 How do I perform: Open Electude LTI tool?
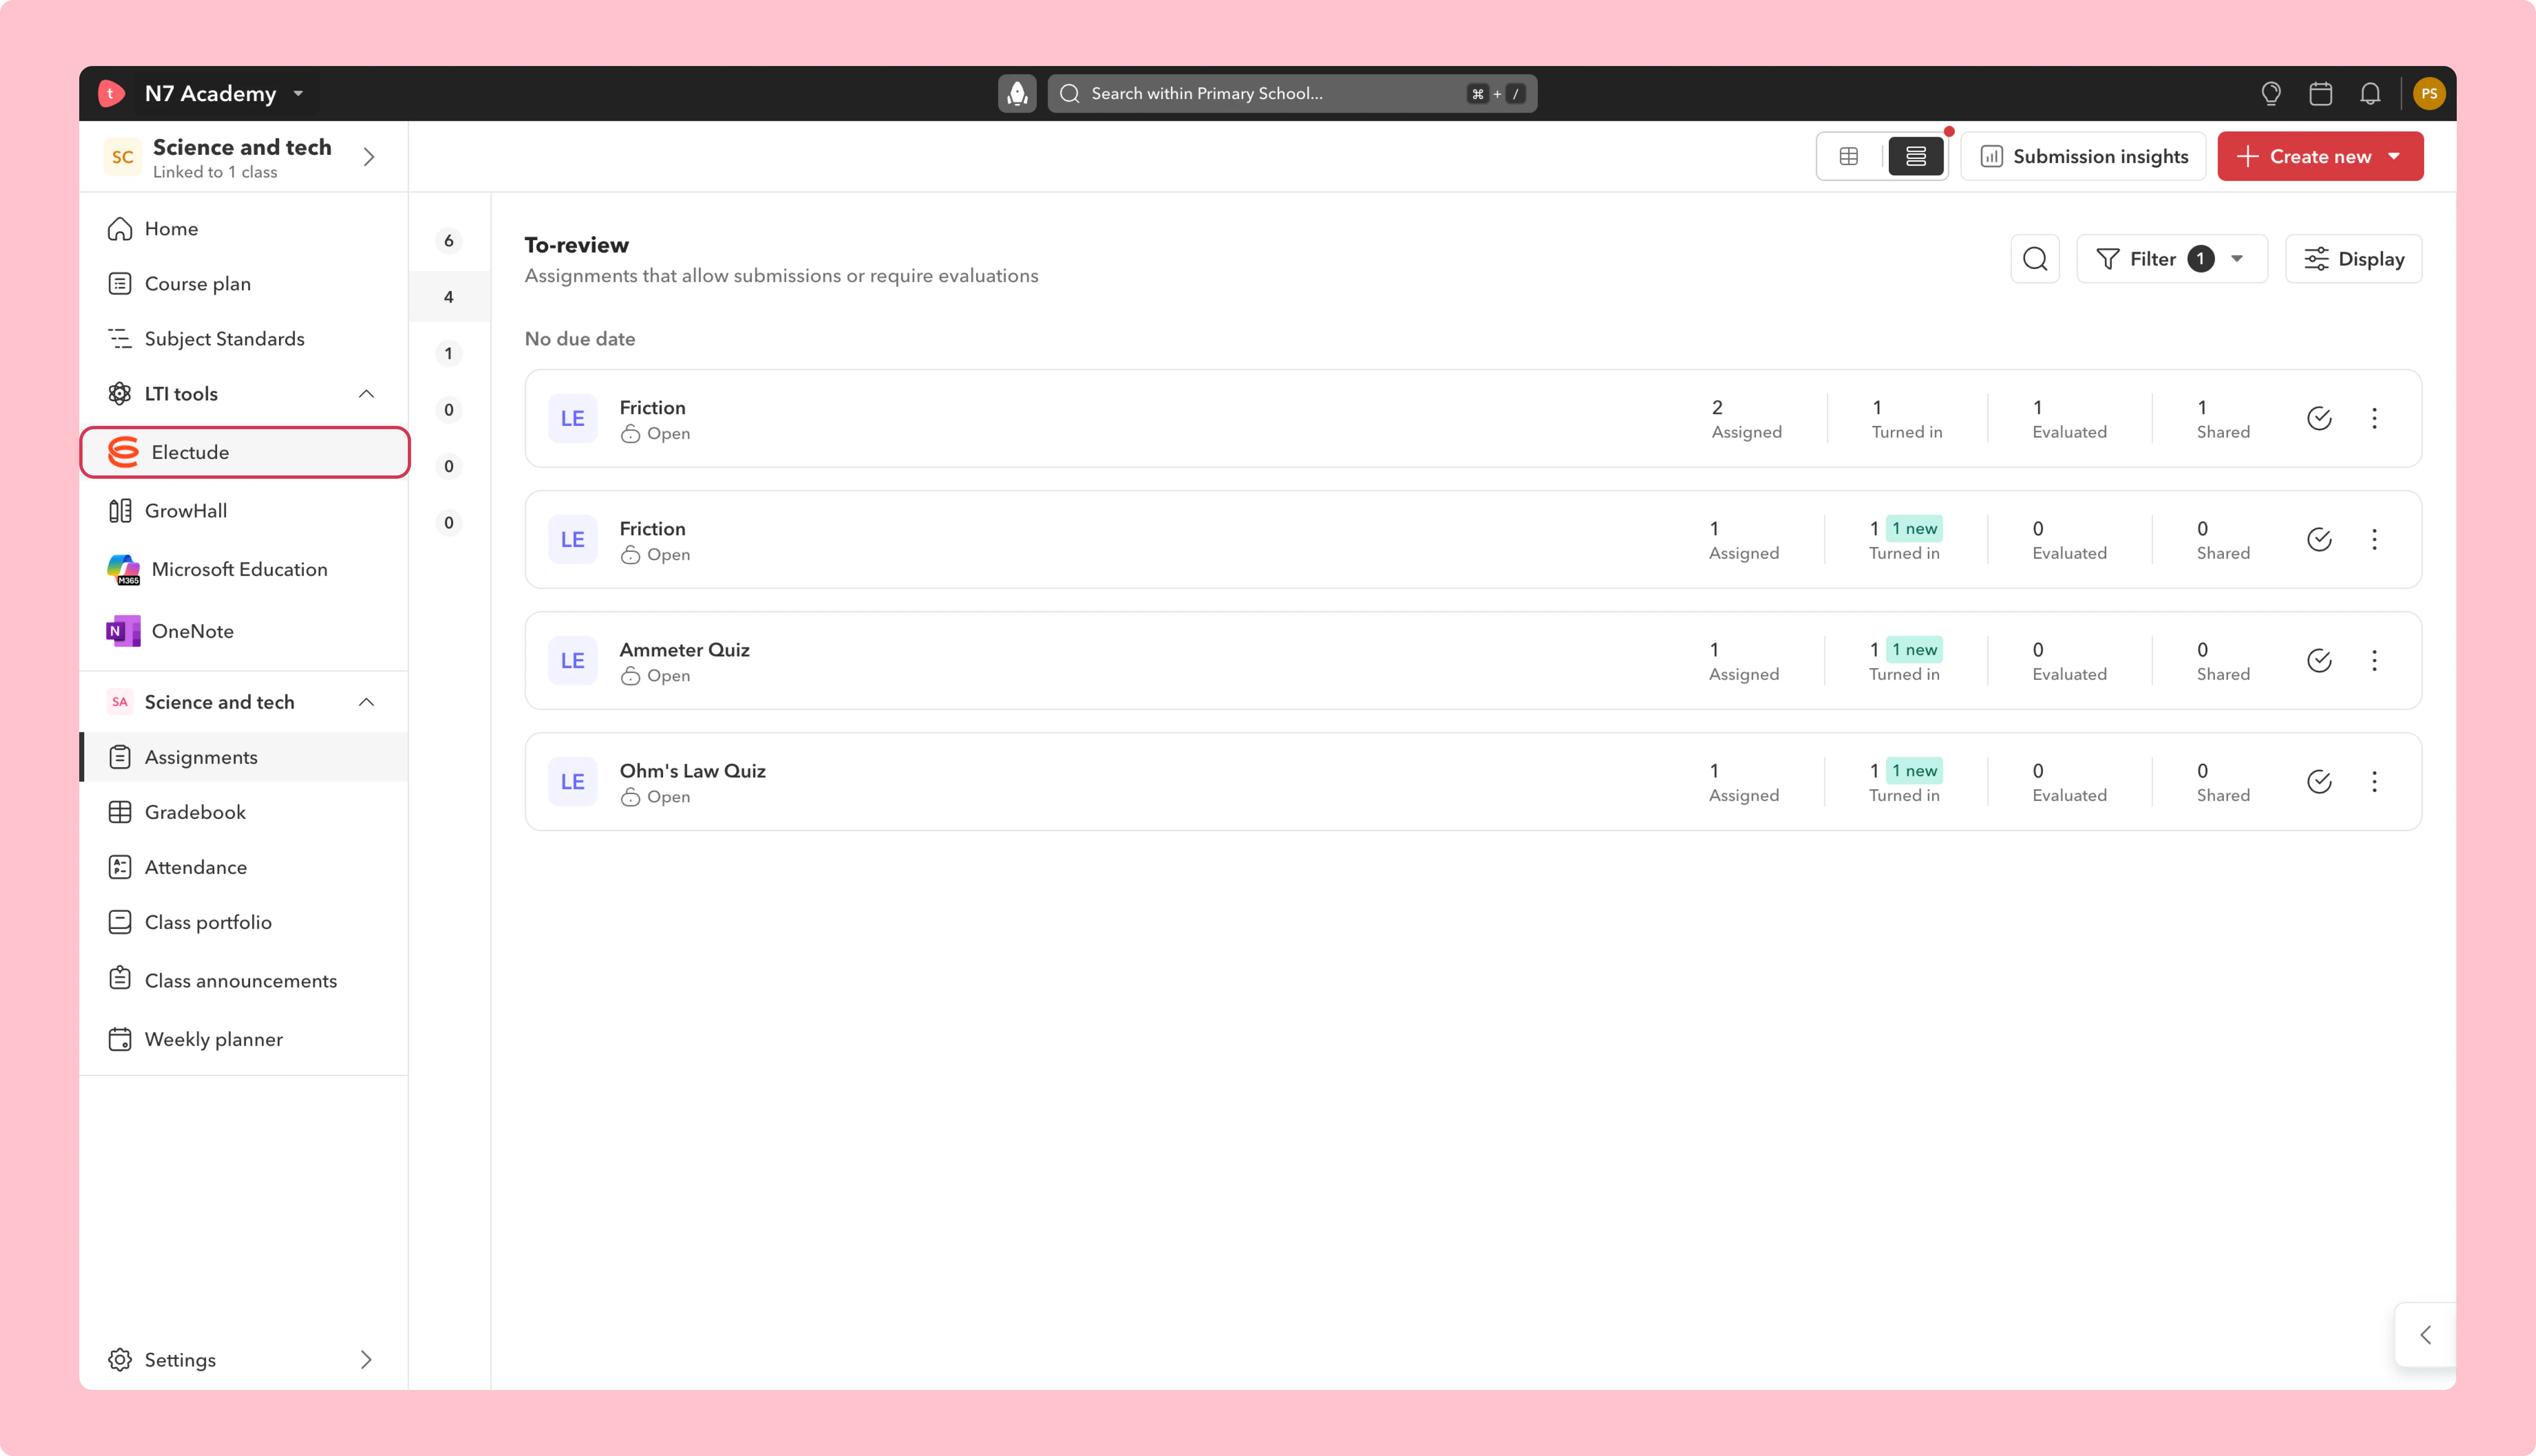(x=245, y=452)
